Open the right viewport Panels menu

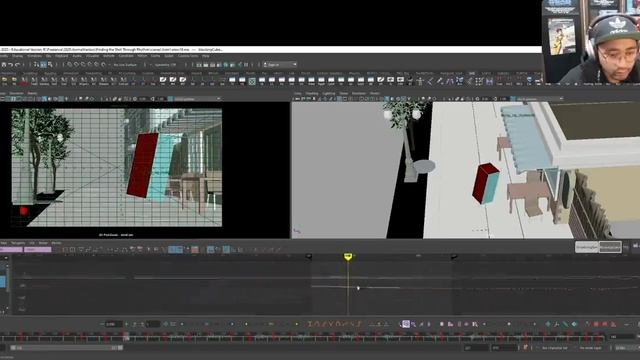(375, 93)
